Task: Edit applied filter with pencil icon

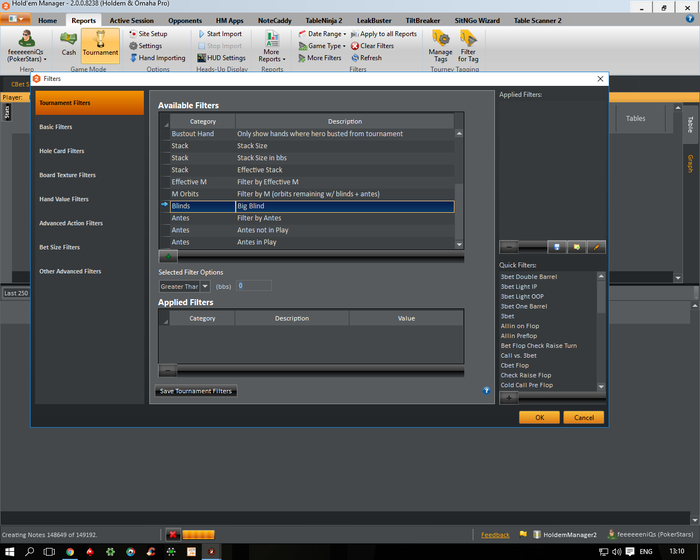Action: [x=596, y=247]
